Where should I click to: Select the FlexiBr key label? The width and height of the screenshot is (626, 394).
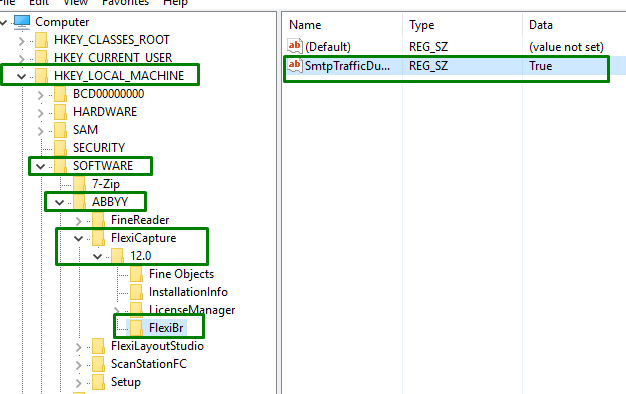coord(166,328)
